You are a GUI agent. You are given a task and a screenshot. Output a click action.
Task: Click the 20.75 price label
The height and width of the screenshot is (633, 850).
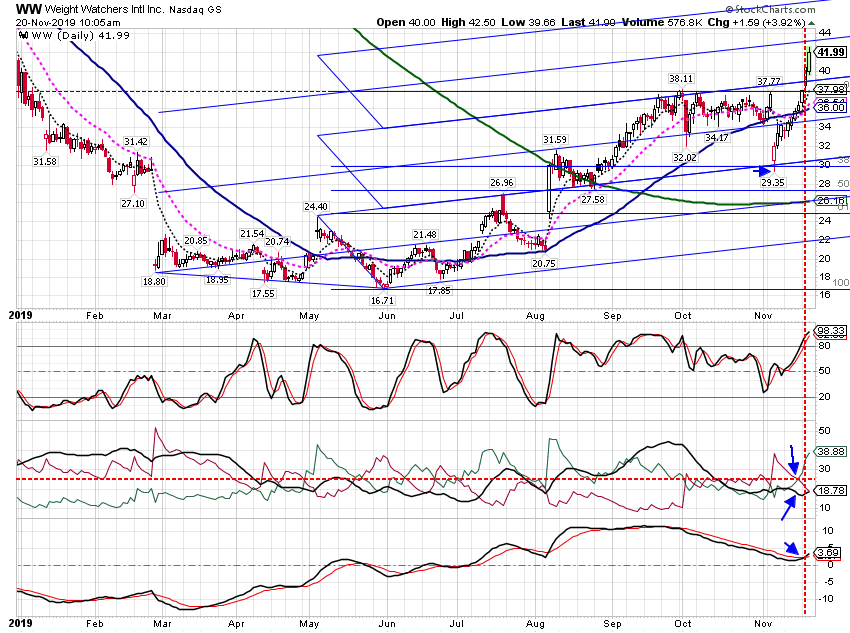[x=544, y=263]
